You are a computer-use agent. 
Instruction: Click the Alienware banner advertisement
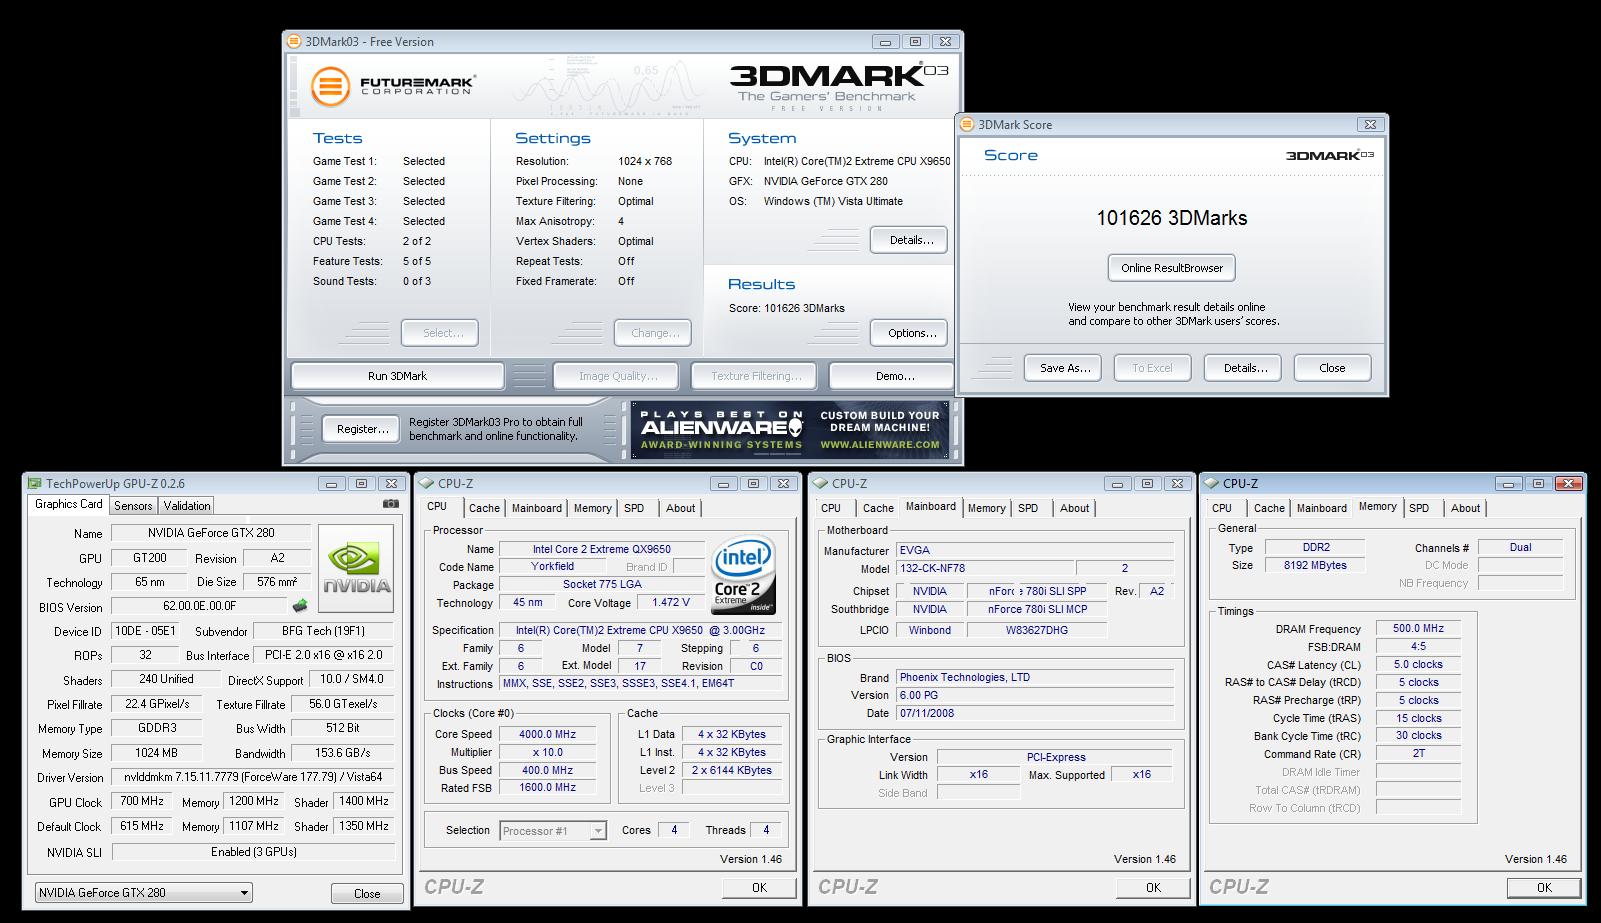point(790,429)
